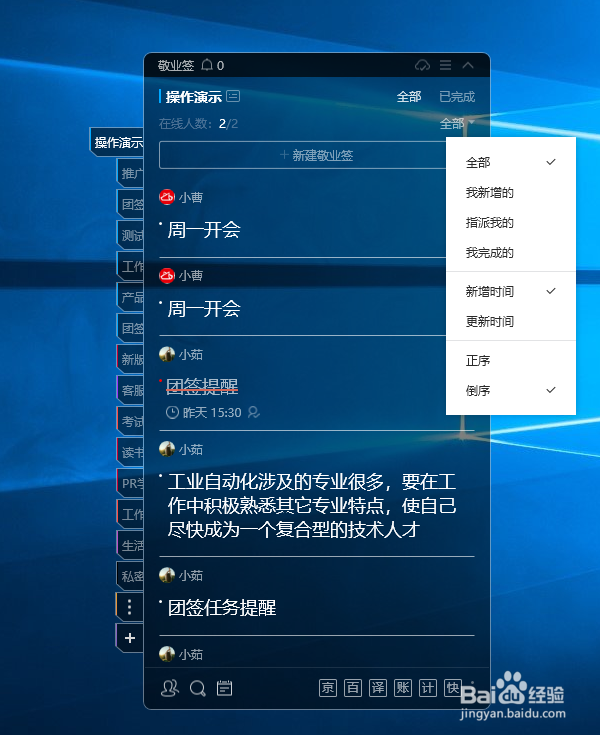600x735 pixels.
Task: Click the 账 accounting shortcut icon
Action: pos(403,688)
